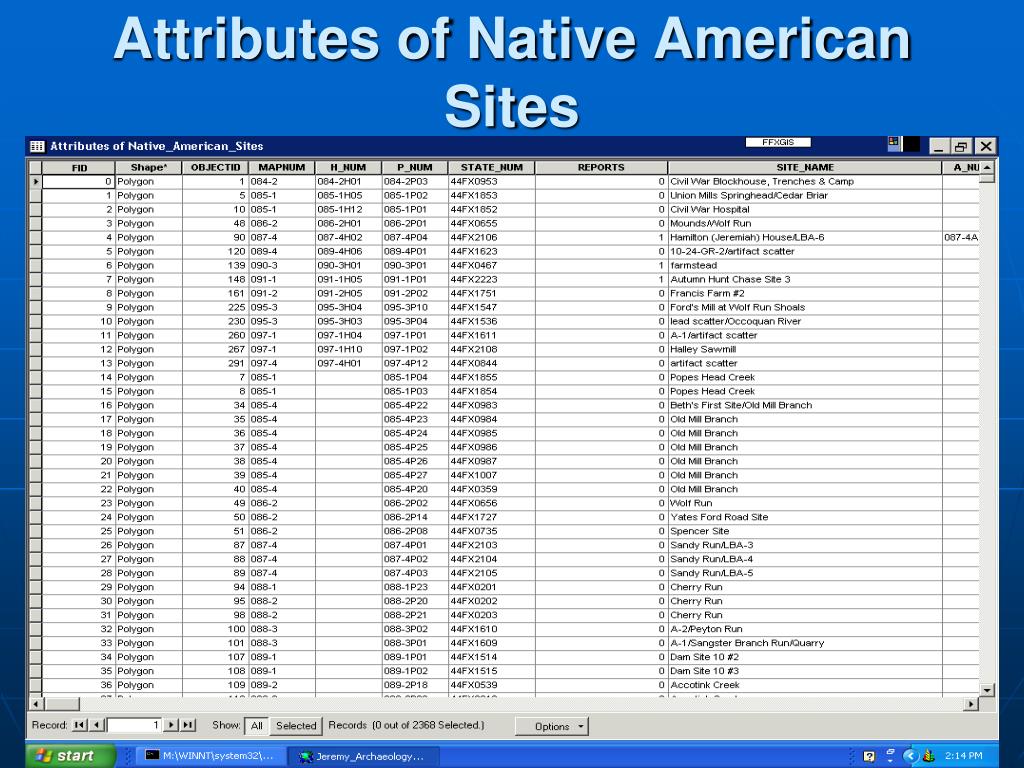Click the FFXGIS label in title bar

(778, 142)
